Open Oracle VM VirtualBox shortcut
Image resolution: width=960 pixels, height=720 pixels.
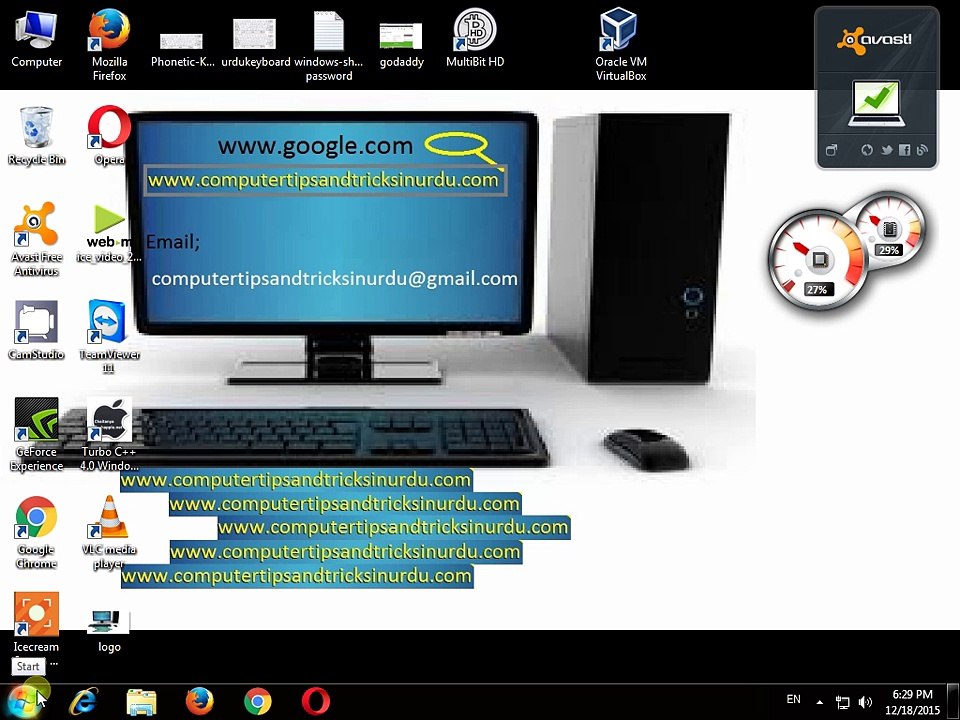[620, 45]
